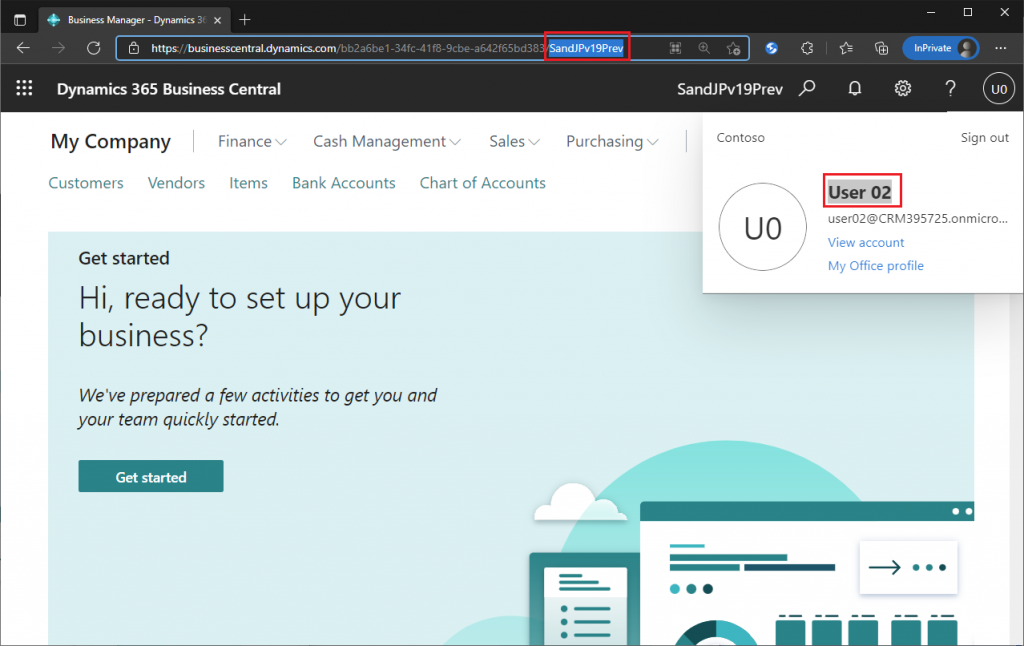Expand the Purchasing menu
This screenshot has height=646, width=1024.
click(x=613, y=141)
